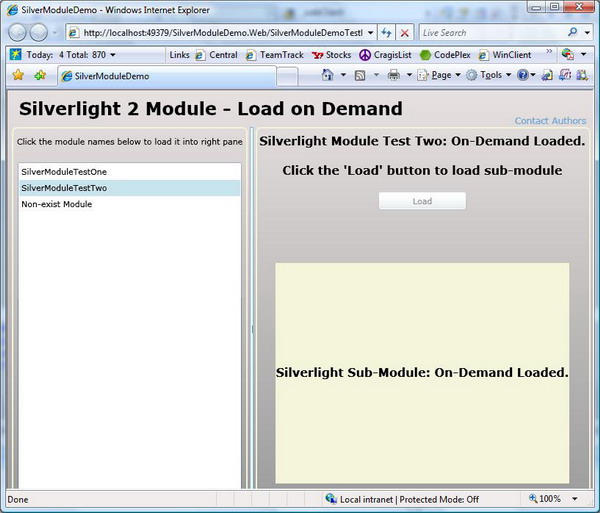This screenshot has width=600, height=513.
Task: Expand the address bar history dropdown
Action: (370, 33)
